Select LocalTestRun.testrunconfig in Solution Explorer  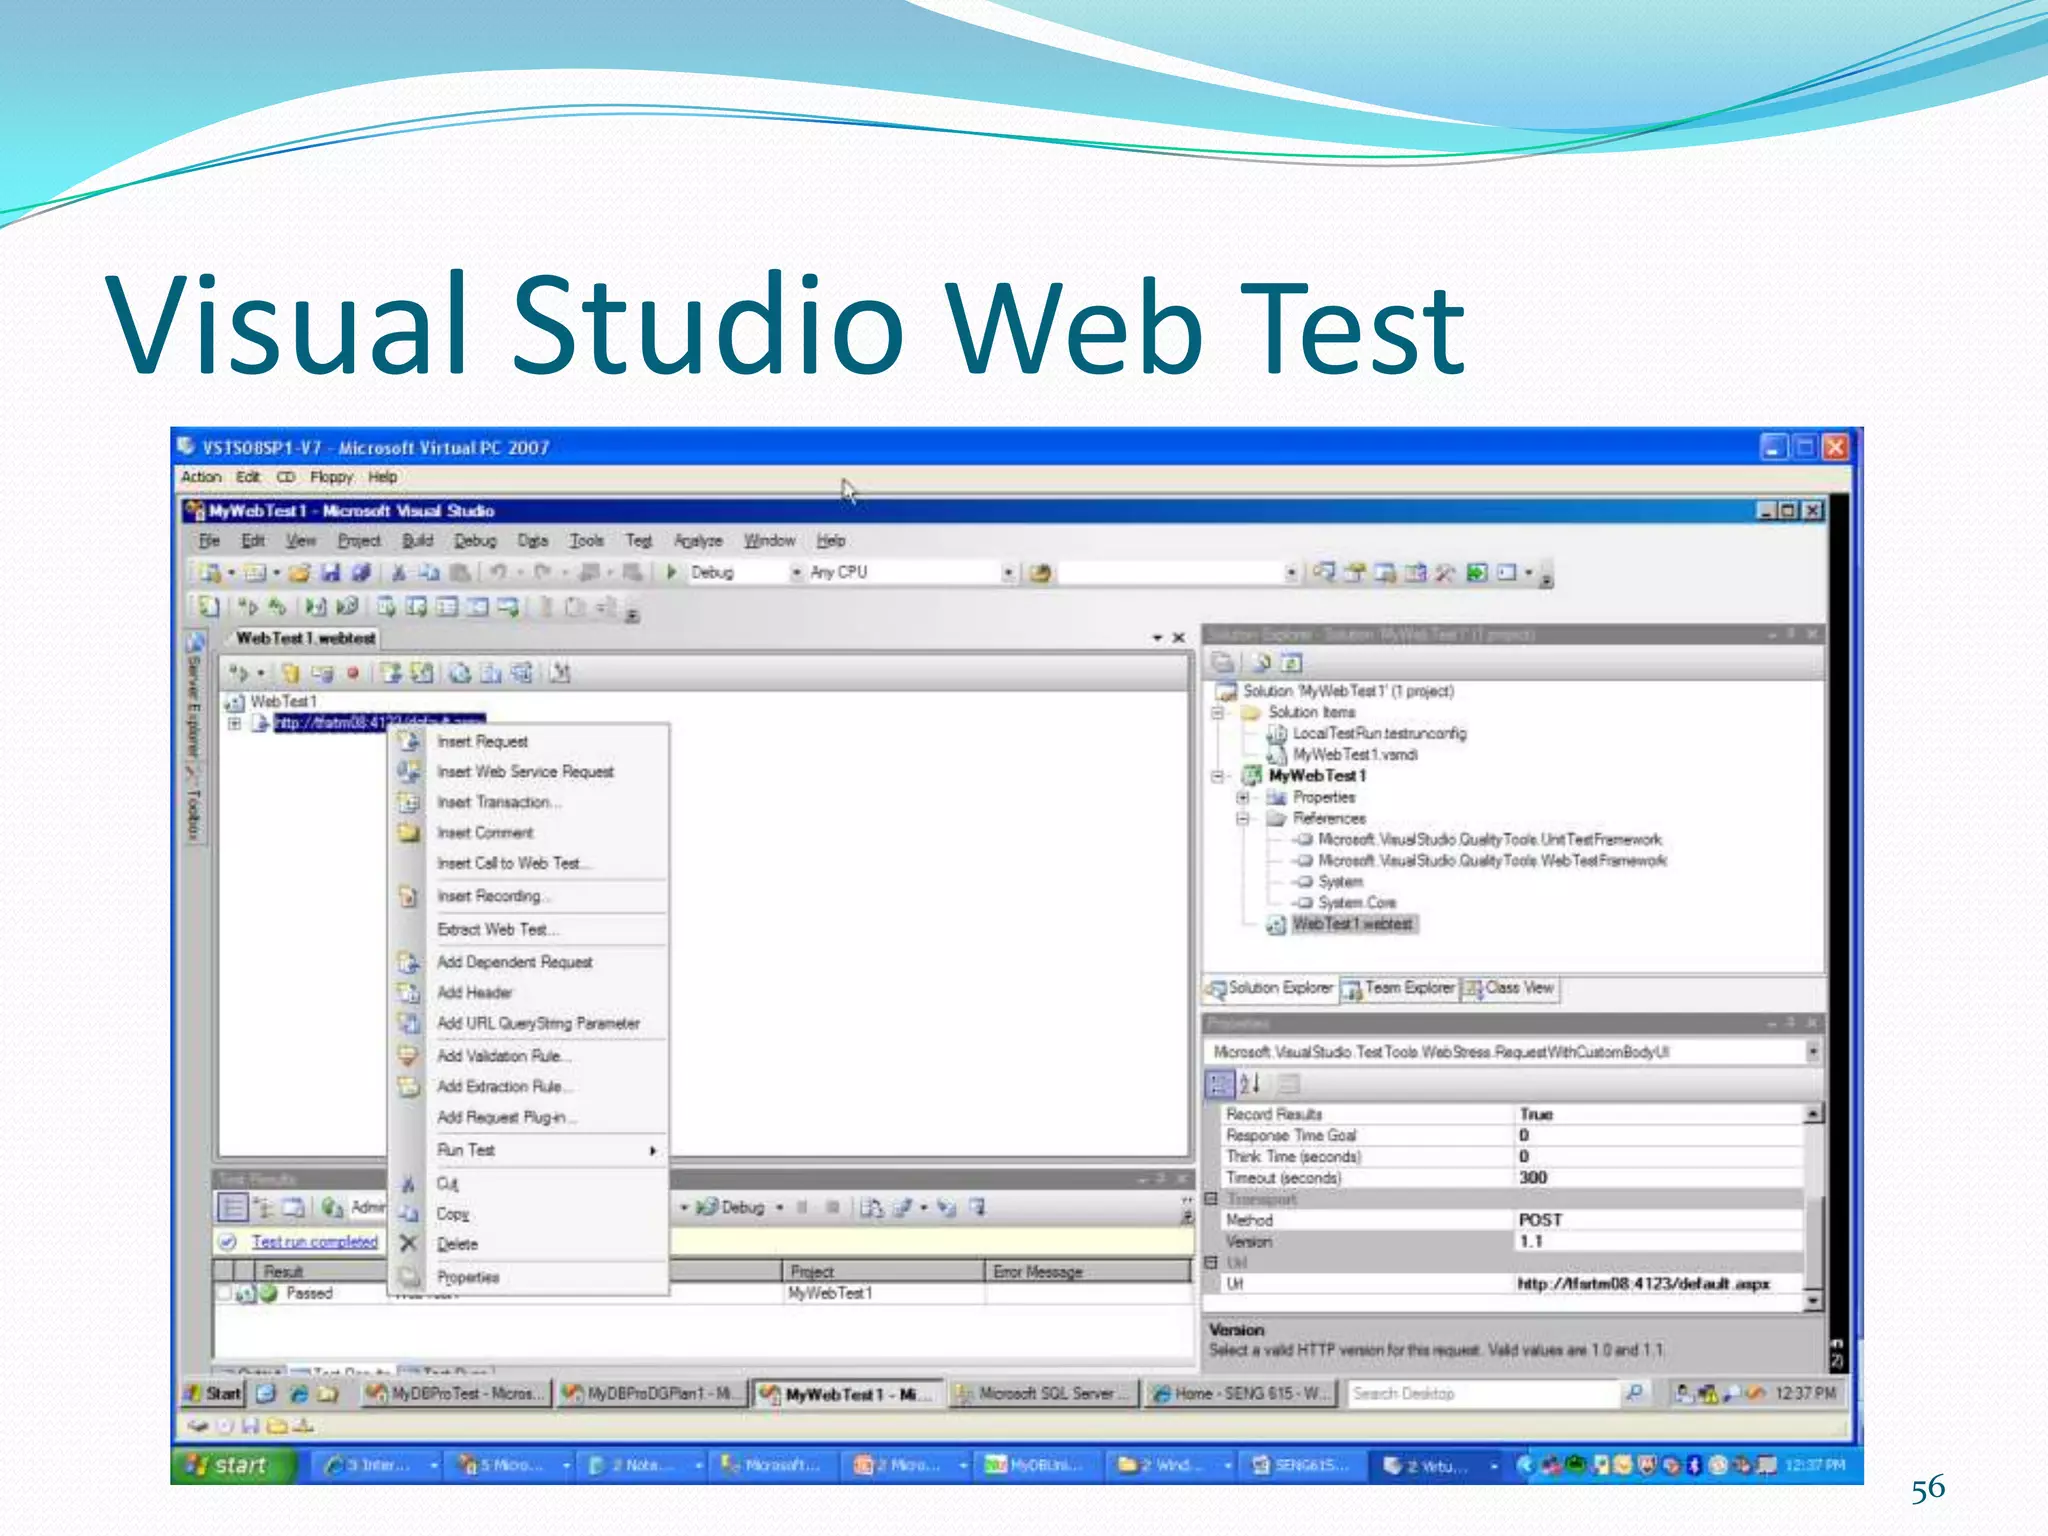point(1379,733)
